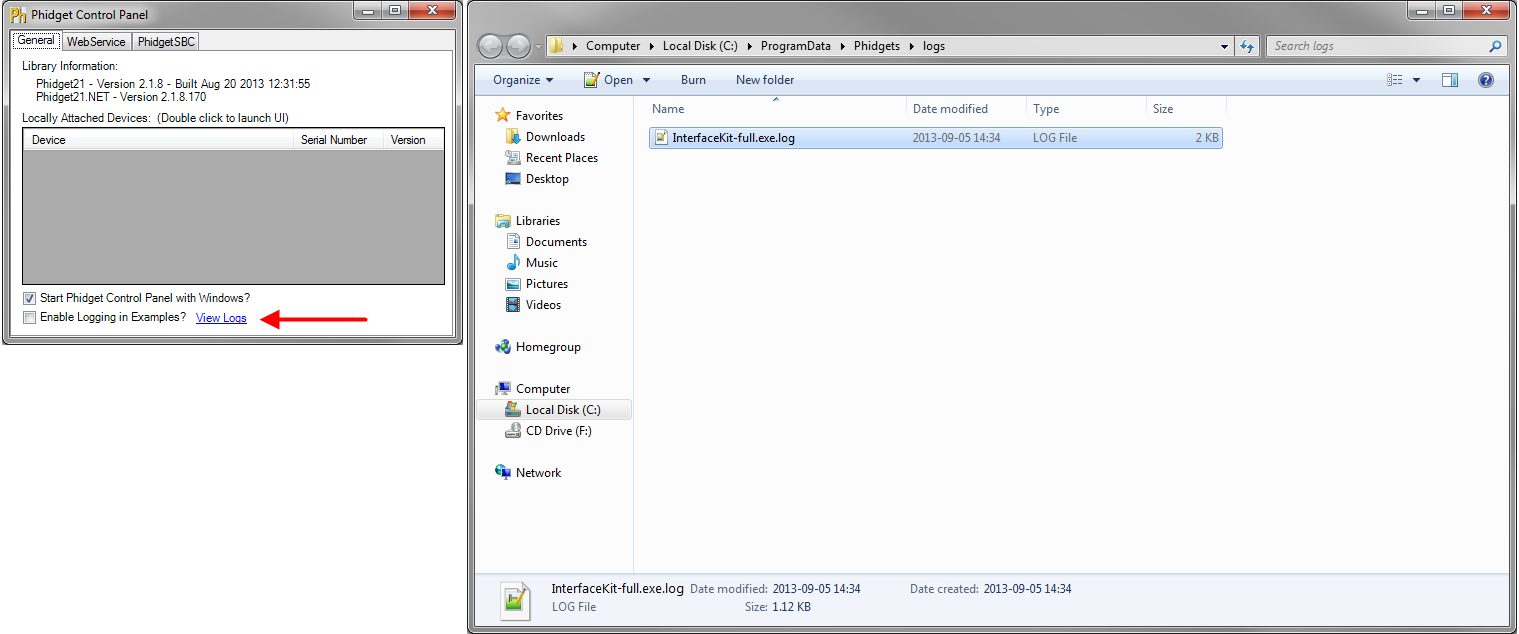Click the 2 KB size cell in the file row
Viewport: 1519px width, 634px height.
pos(1207,138)
